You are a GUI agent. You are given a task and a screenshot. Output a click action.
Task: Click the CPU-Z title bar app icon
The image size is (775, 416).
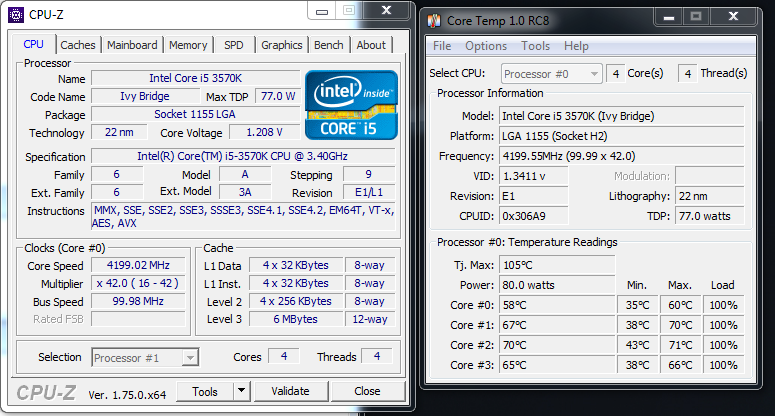click(16, 15)
